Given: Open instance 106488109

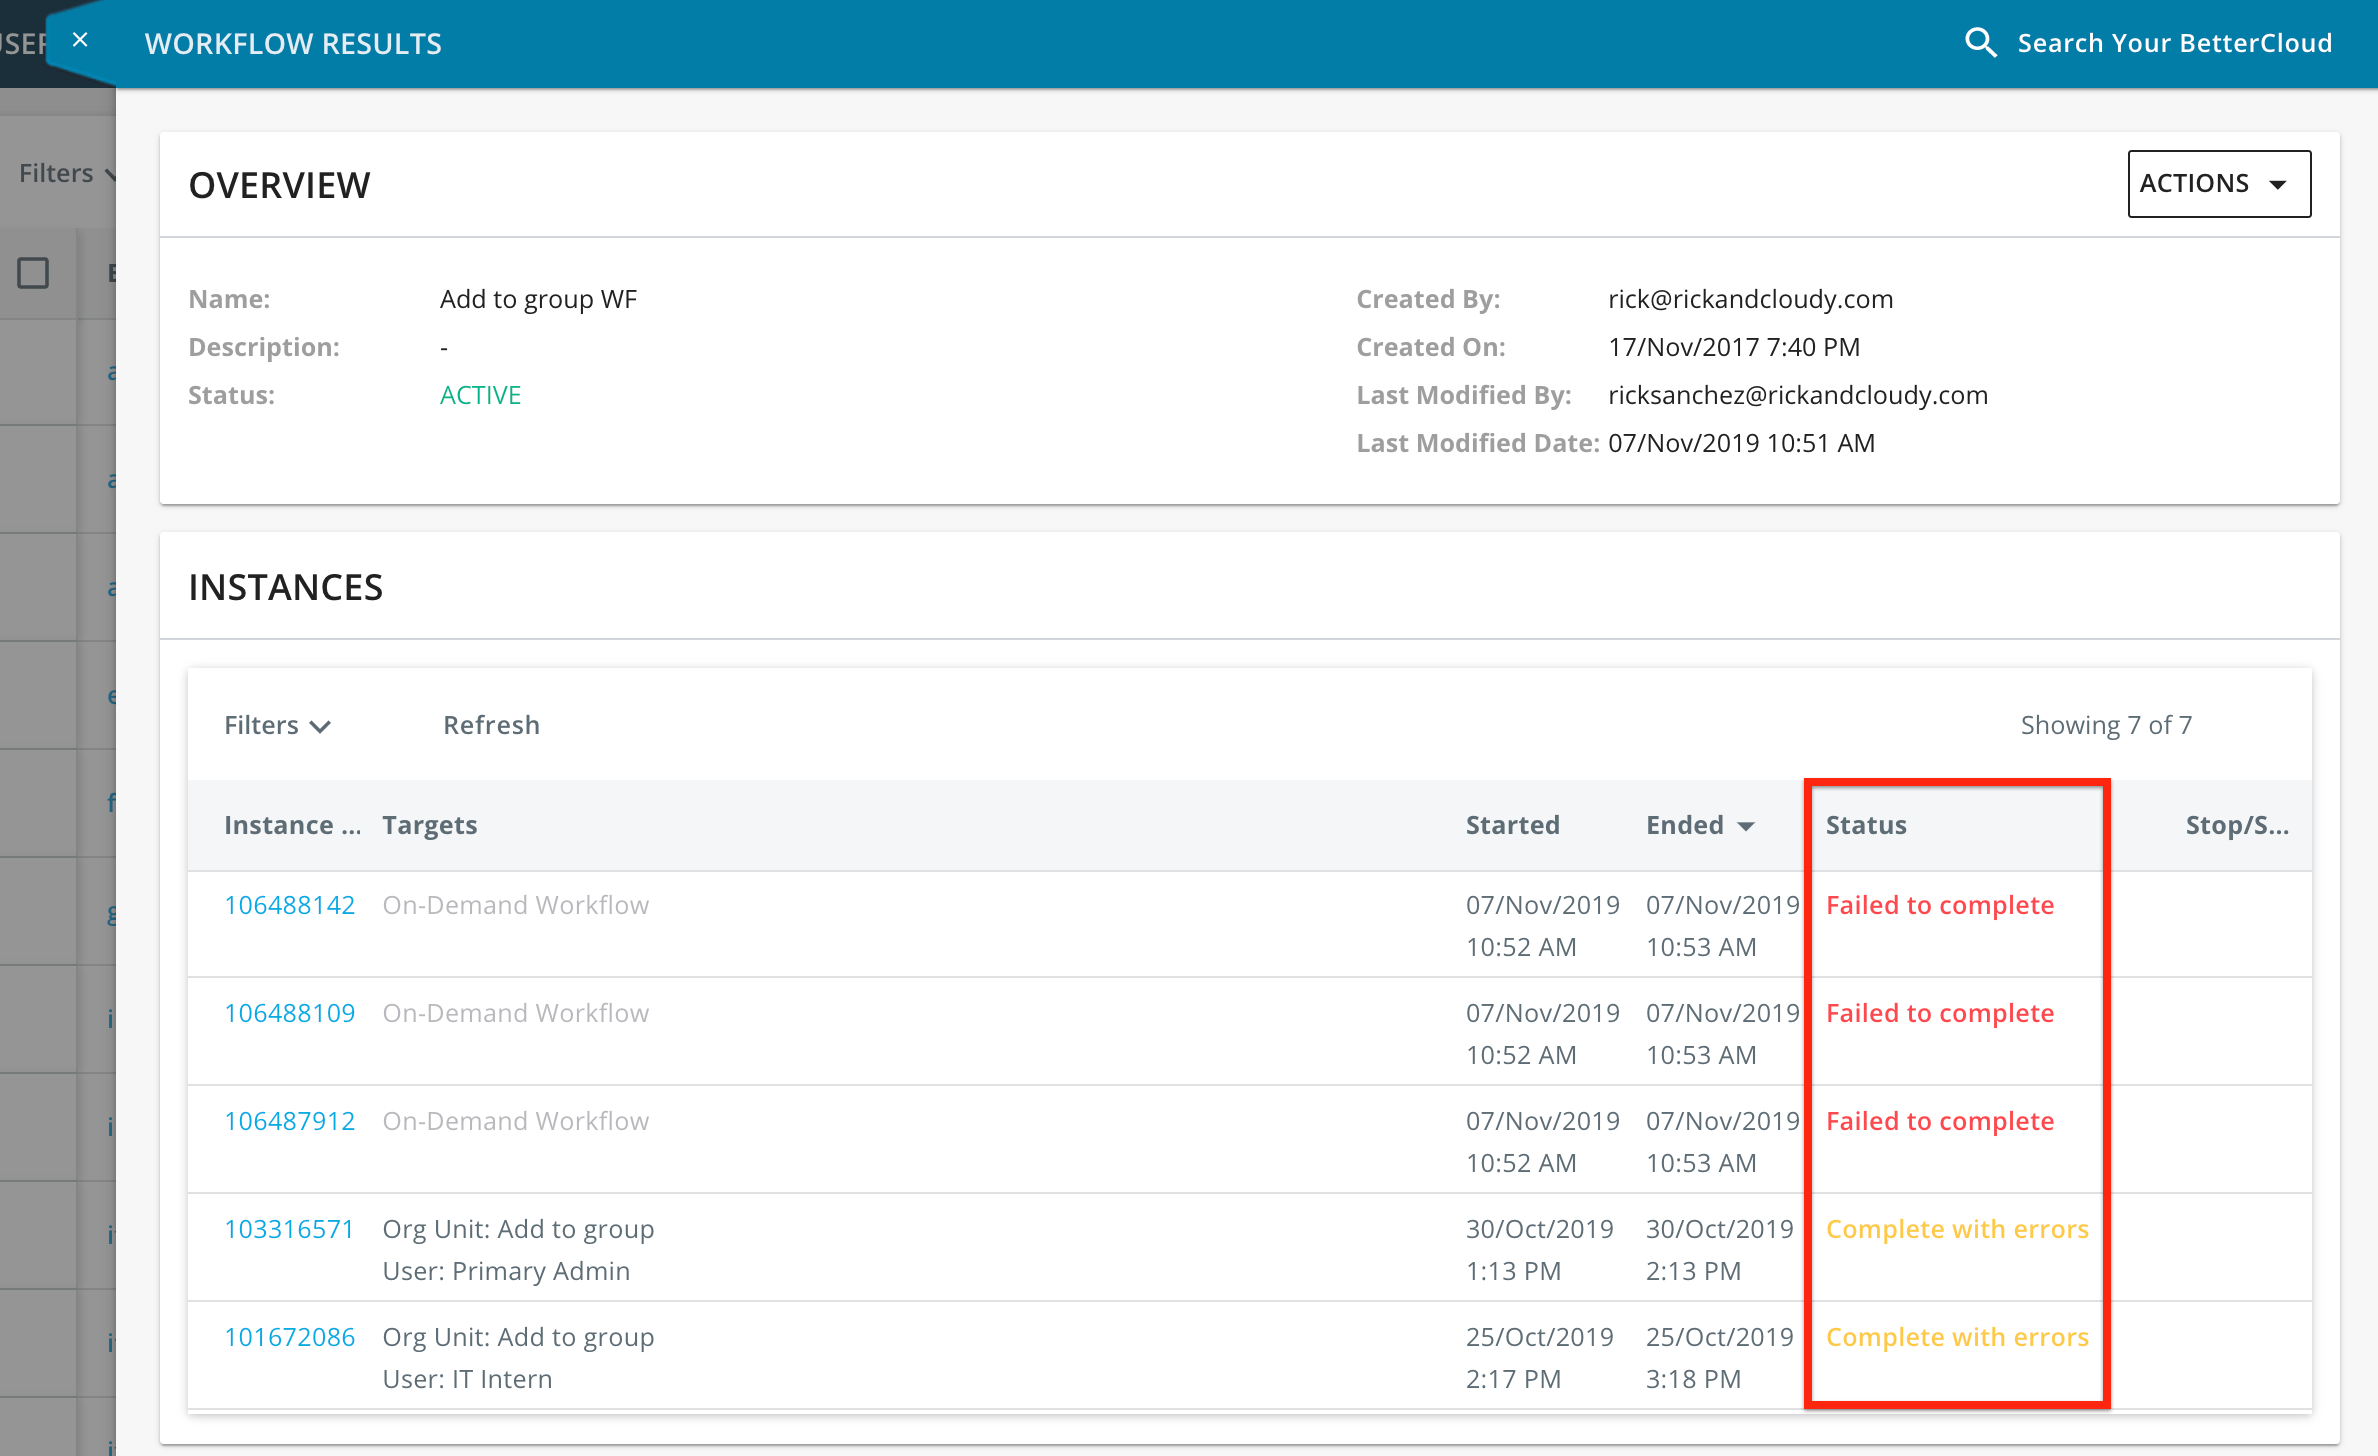Looking at the screenshot, I should pyautogui.click(x=290, y=1012).
